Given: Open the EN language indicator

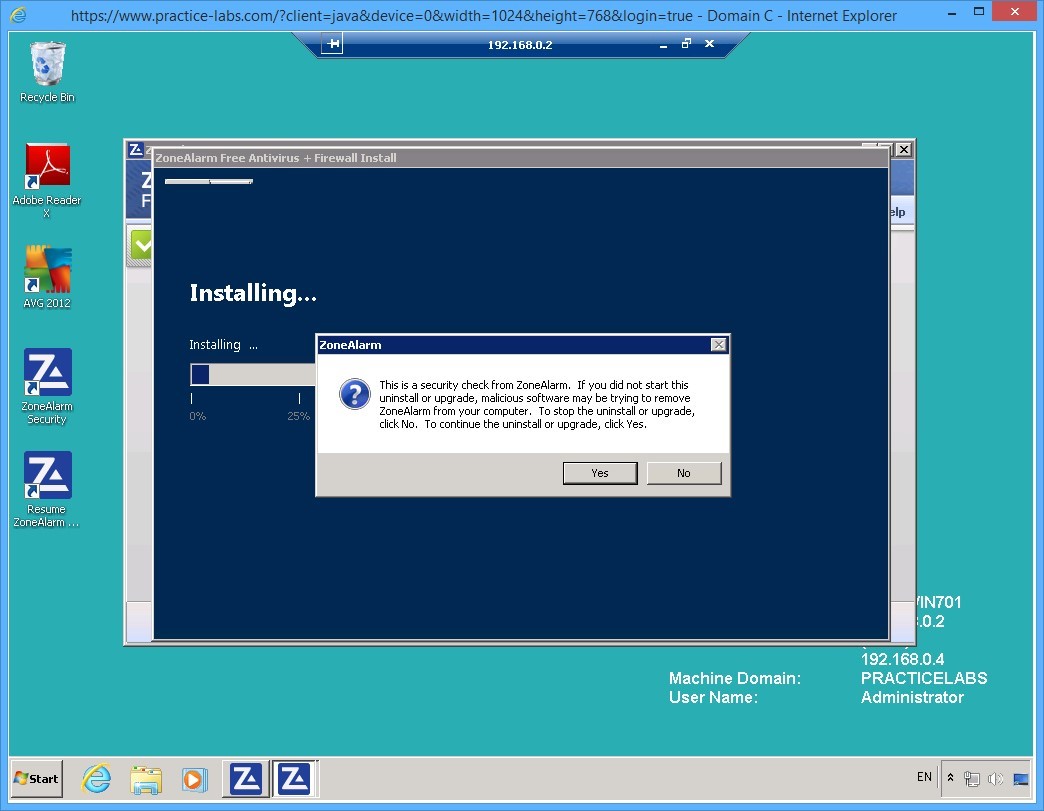Looking at the screenshot, I should pyautogui.click(x=923, y=777).
